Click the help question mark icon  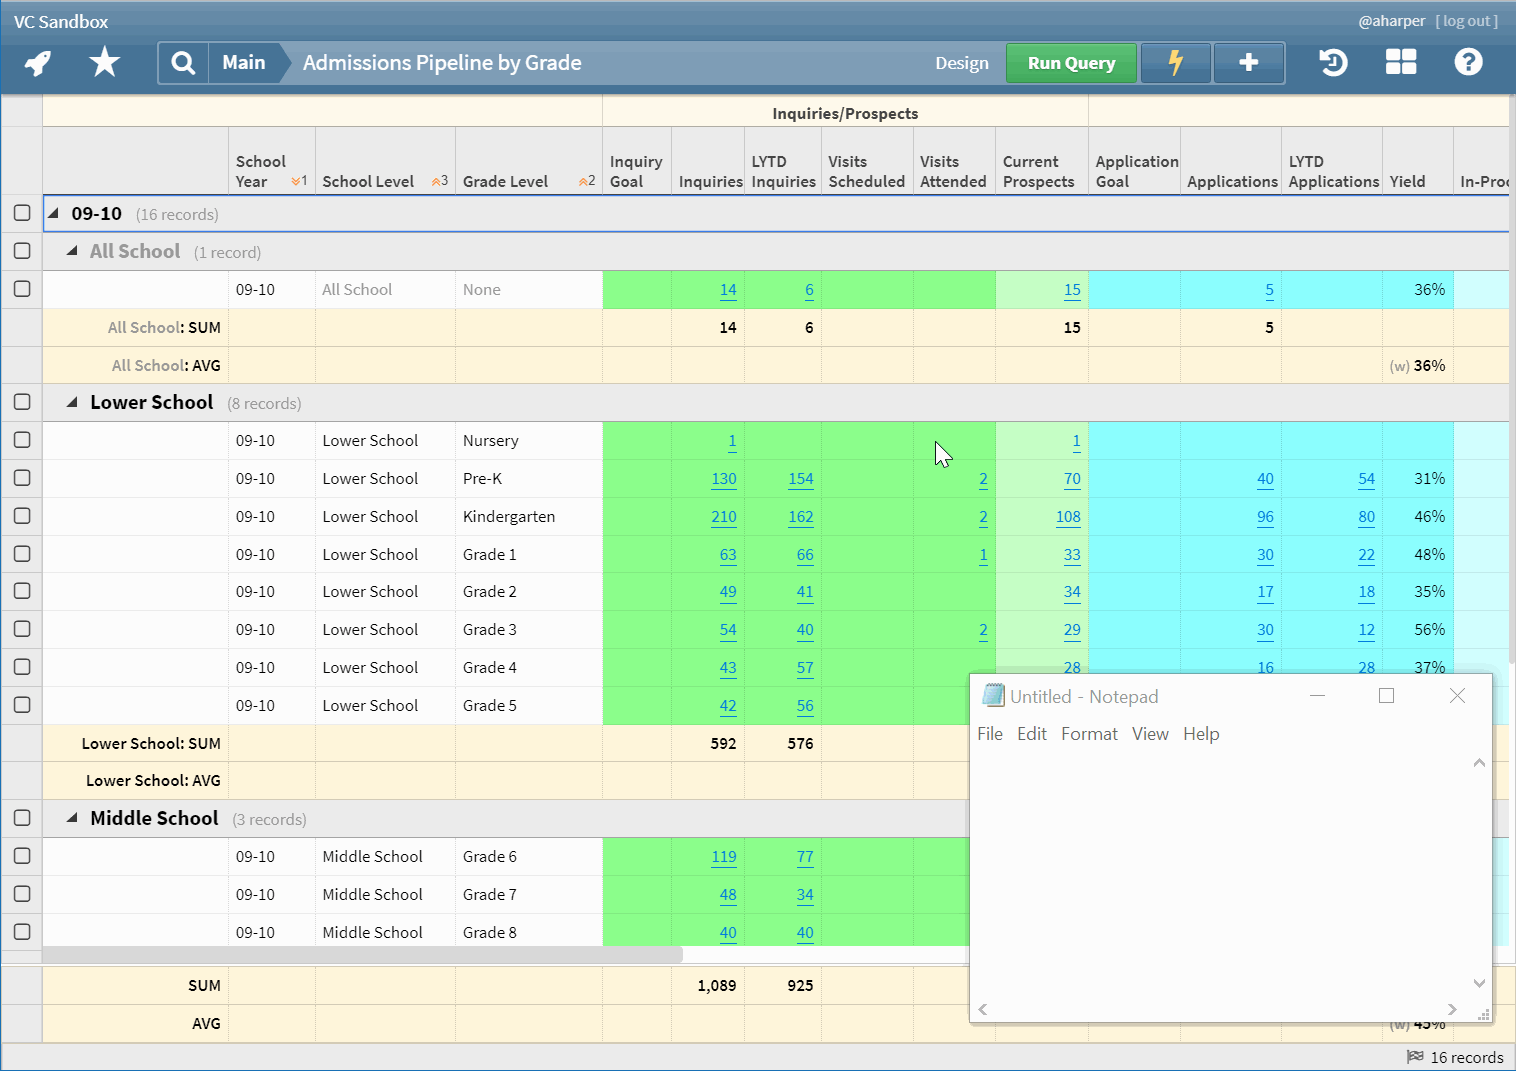pyautogui.click(x=1467, y=63)
